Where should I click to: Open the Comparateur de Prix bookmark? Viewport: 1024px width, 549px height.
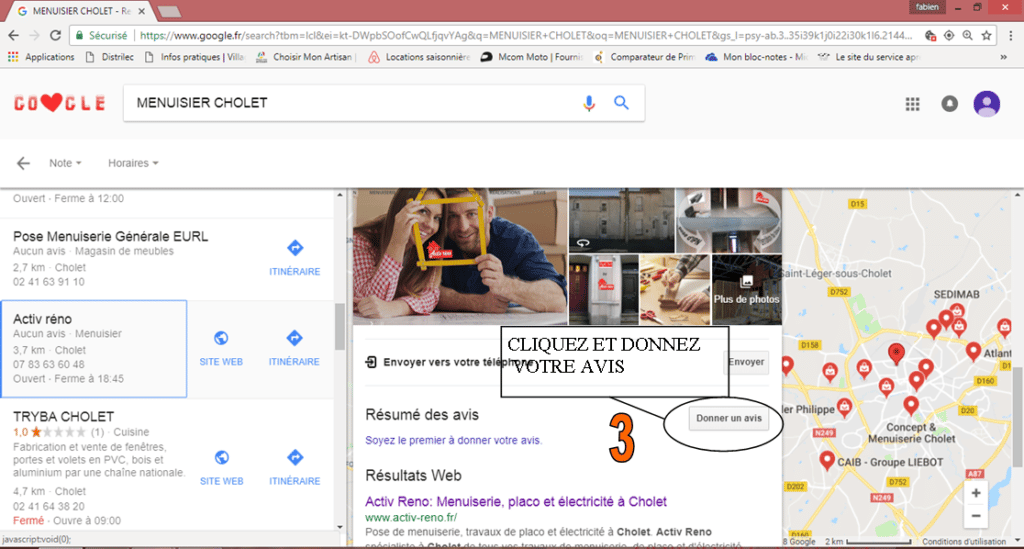coord(644,57)
